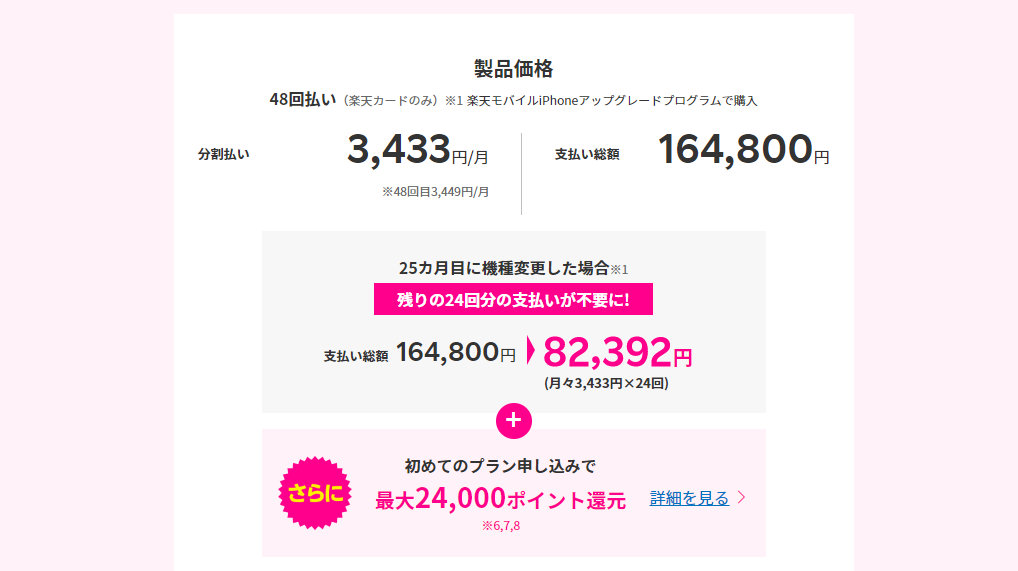Click the large 164,800円 total at top right
1018x571 pixels.
tap(743, 150)
